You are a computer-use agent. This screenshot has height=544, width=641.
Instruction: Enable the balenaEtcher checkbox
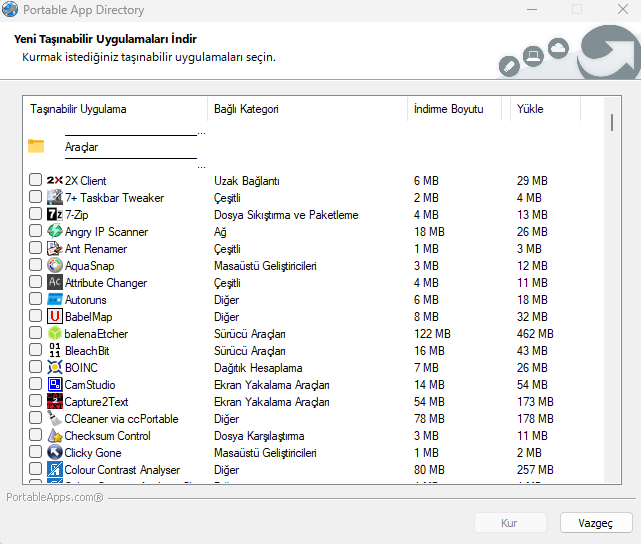[x=36, y=333]
